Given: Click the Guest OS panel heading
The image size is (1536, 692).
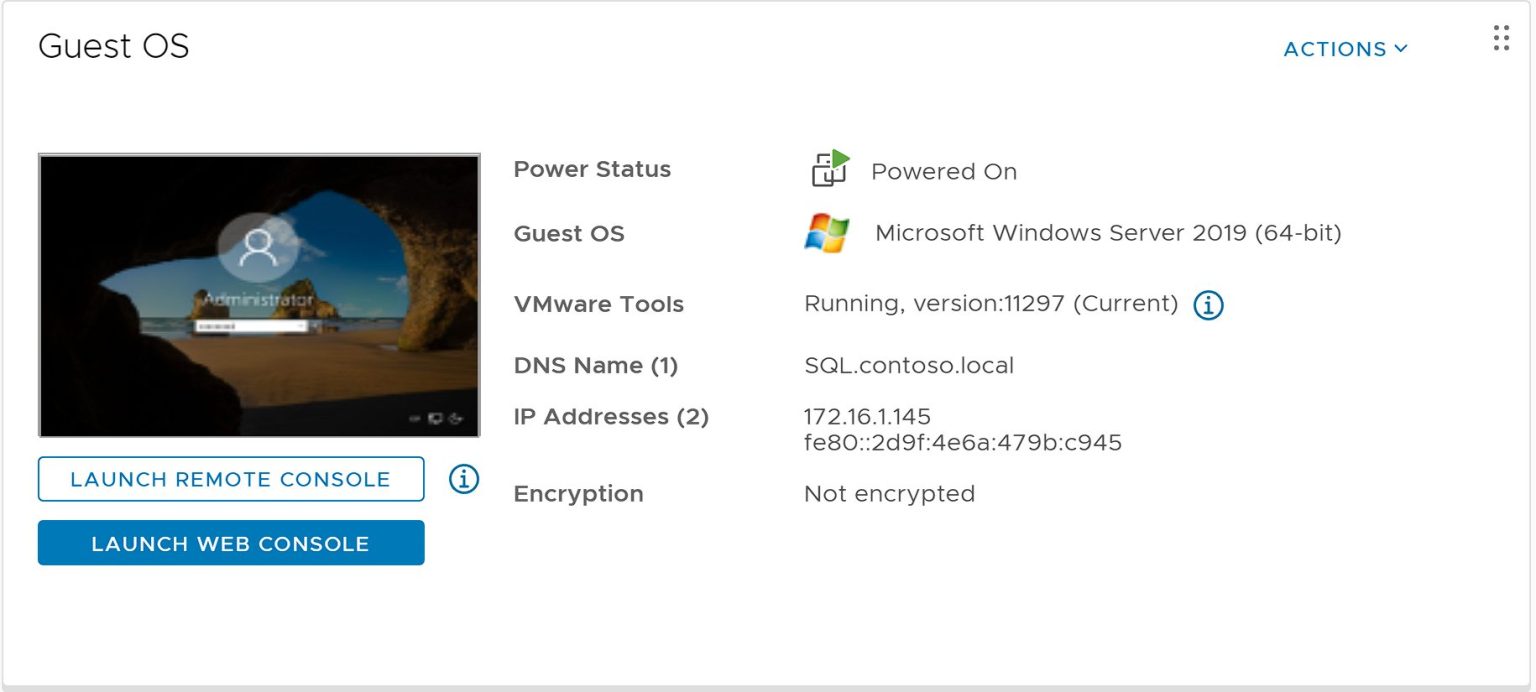Looking at the screenshot, I should click(112, 46).
